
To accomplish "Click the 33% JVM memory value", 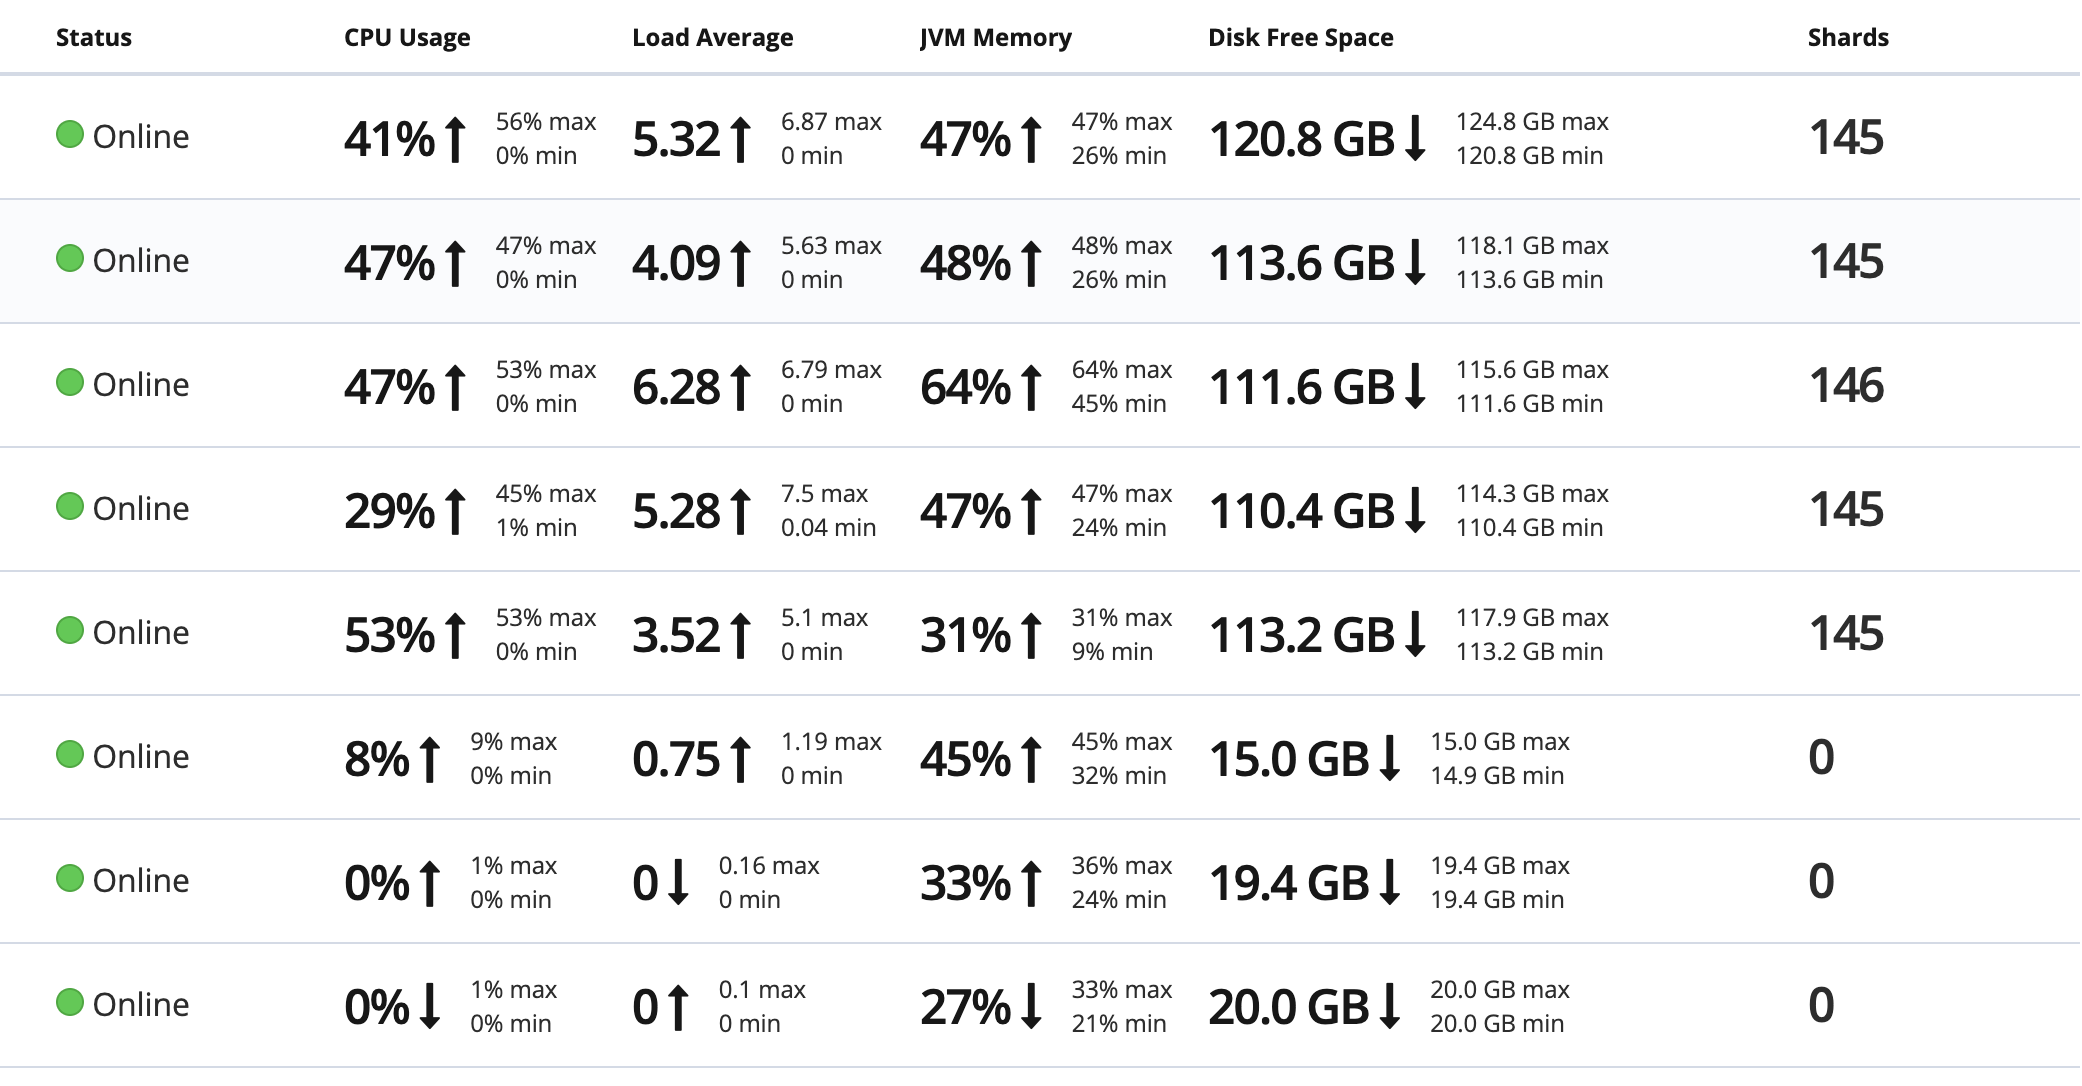I will (x=966, y=883).
